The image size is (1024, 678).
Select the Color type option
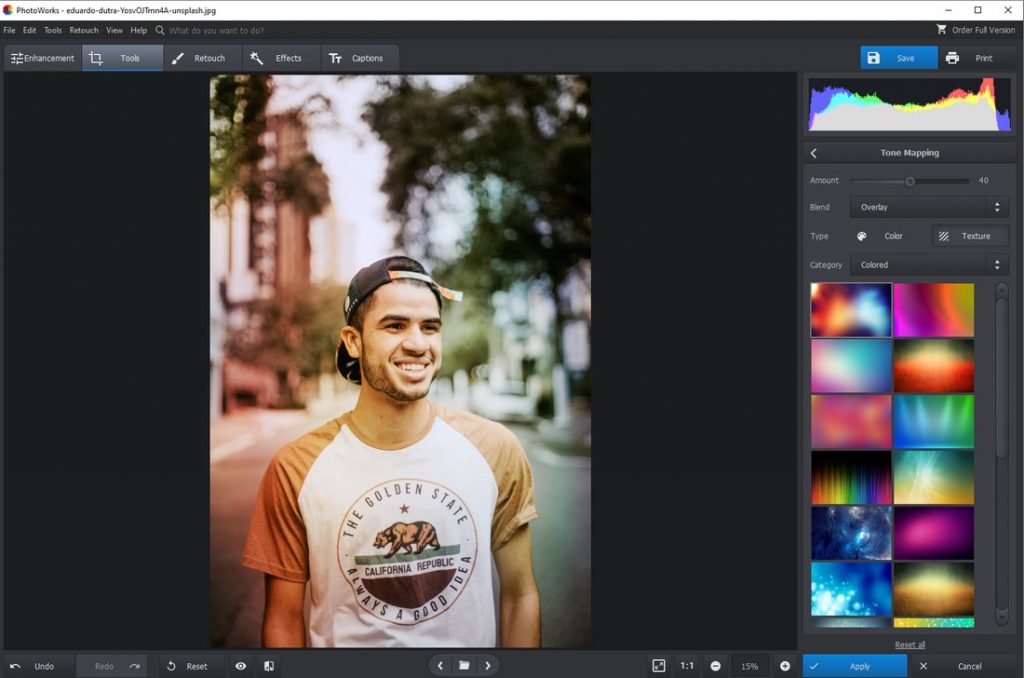coord(885,236)
